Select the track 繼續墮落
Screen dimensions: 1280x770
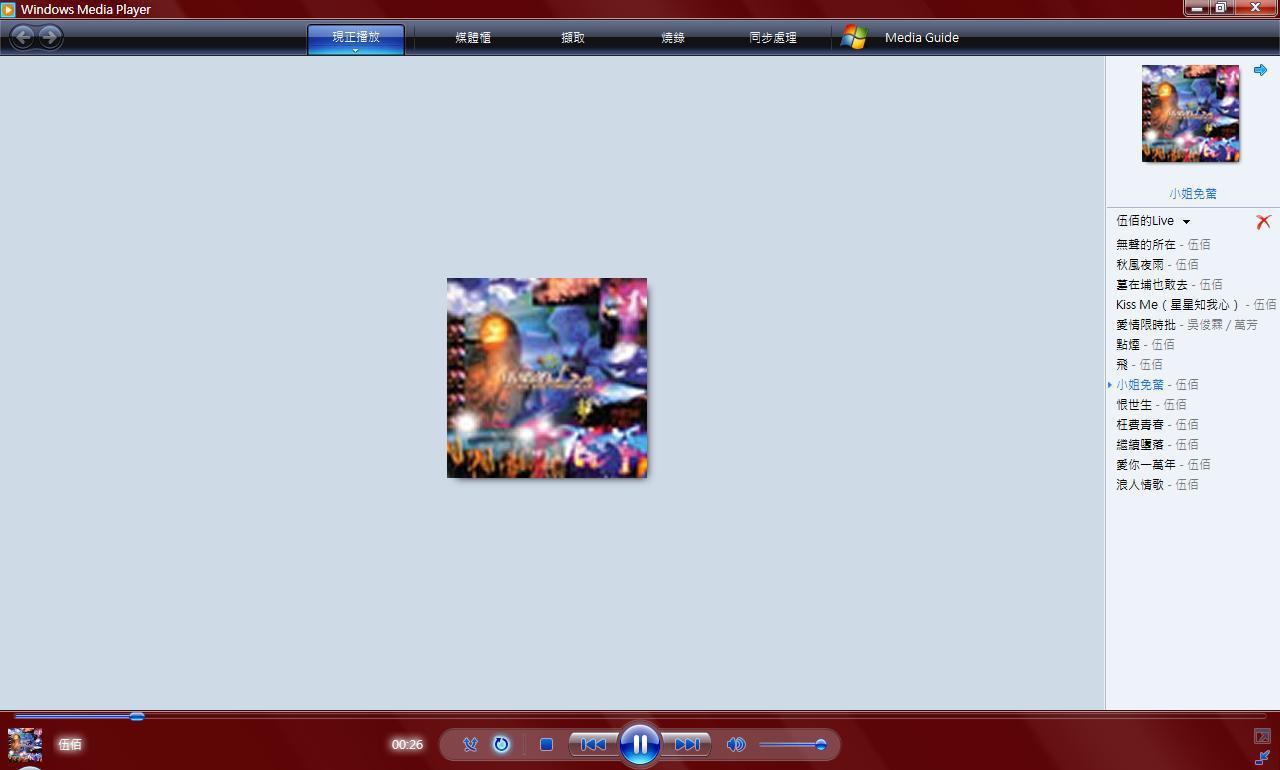pyautogui.click(x=1157, y=444)
